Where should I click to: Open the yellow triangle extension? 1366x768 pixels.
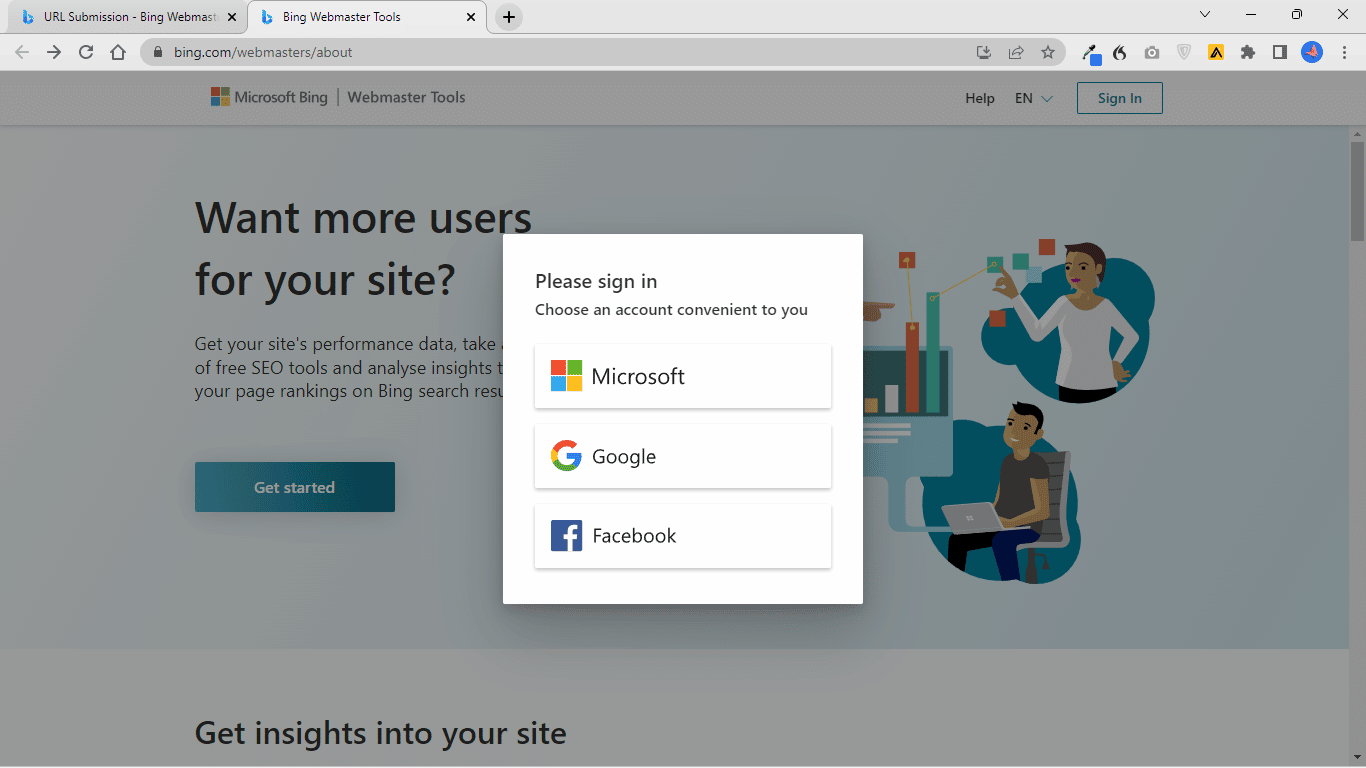coord(1215,52)
